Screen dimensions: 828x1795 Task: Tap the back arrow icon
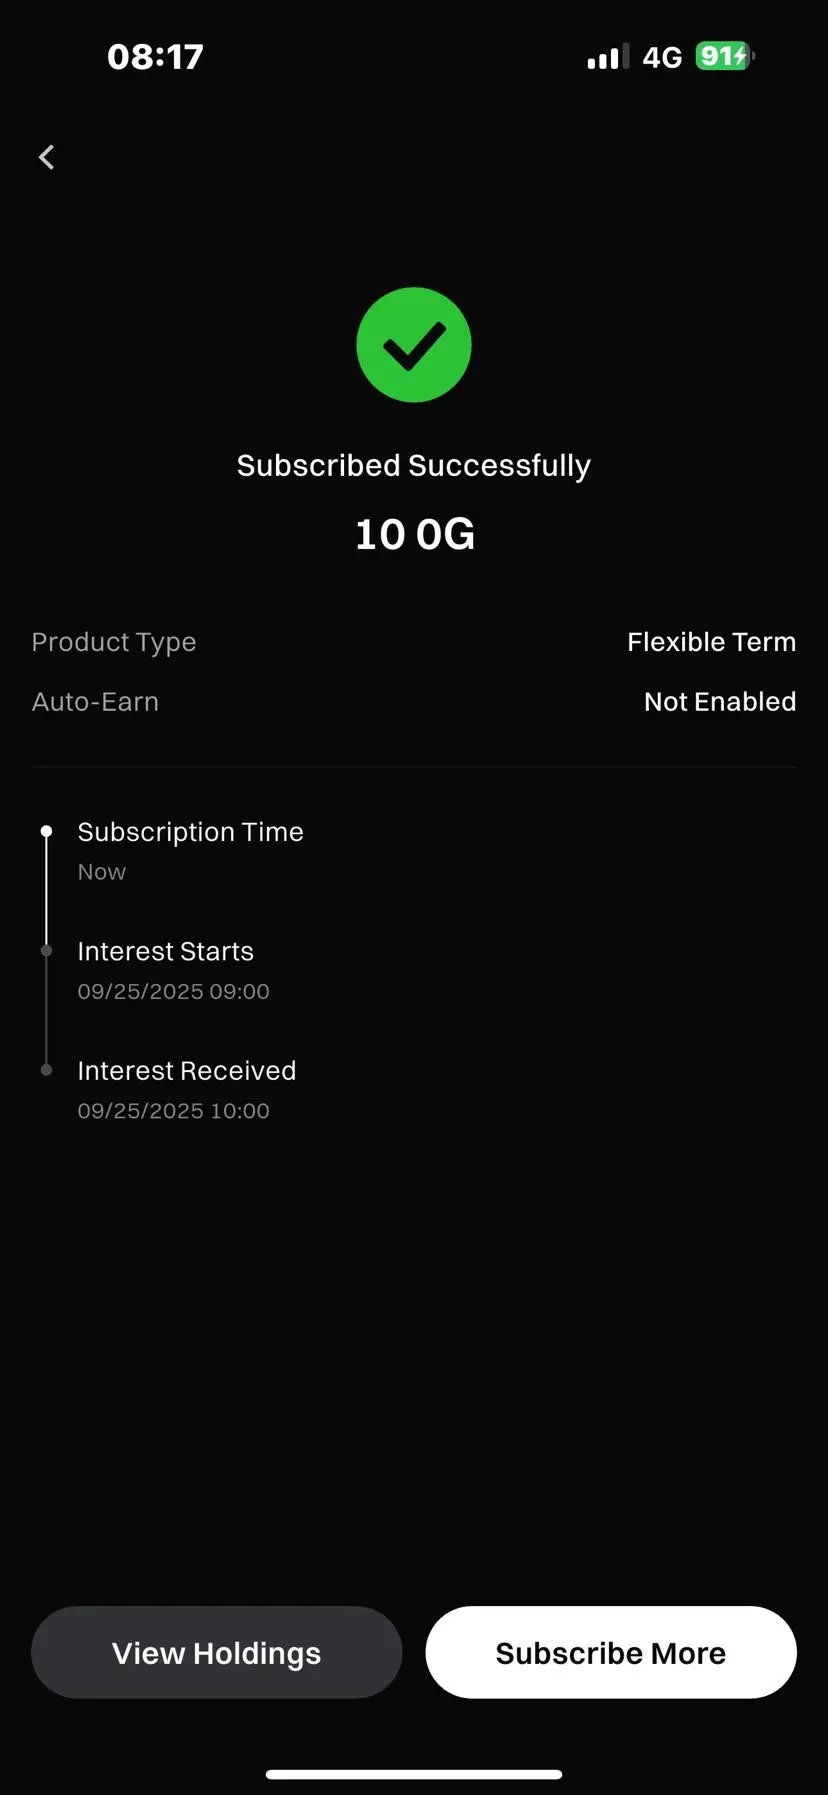click(x=46, y=157)
